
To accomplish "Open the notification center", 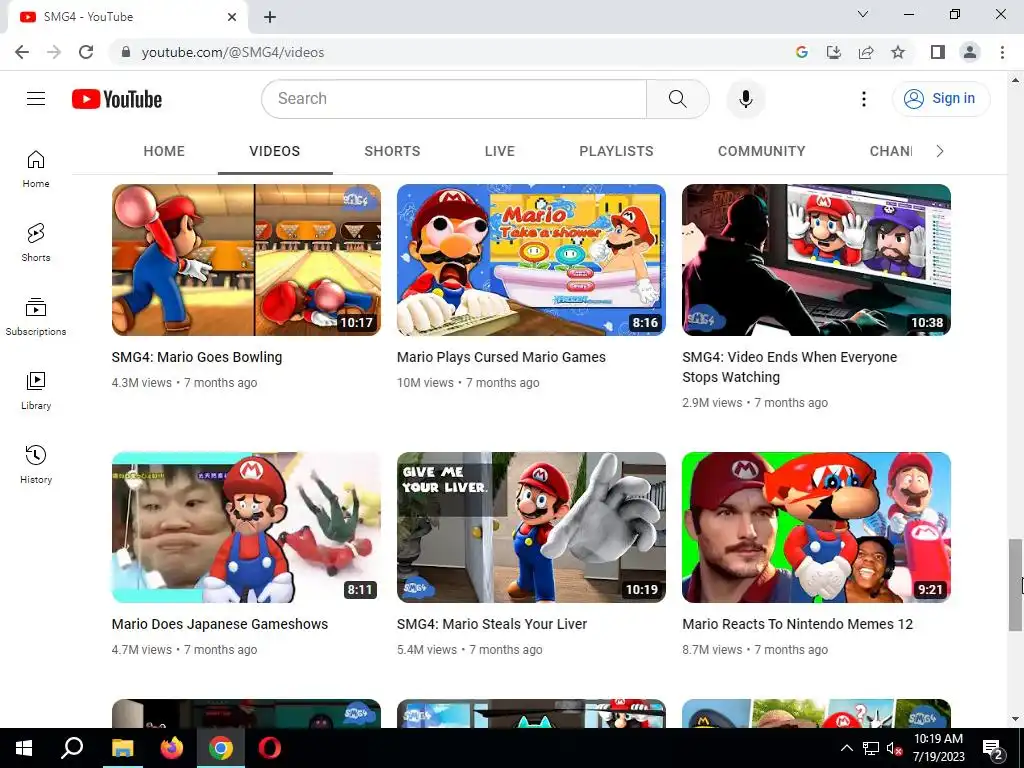I will 992,748.
